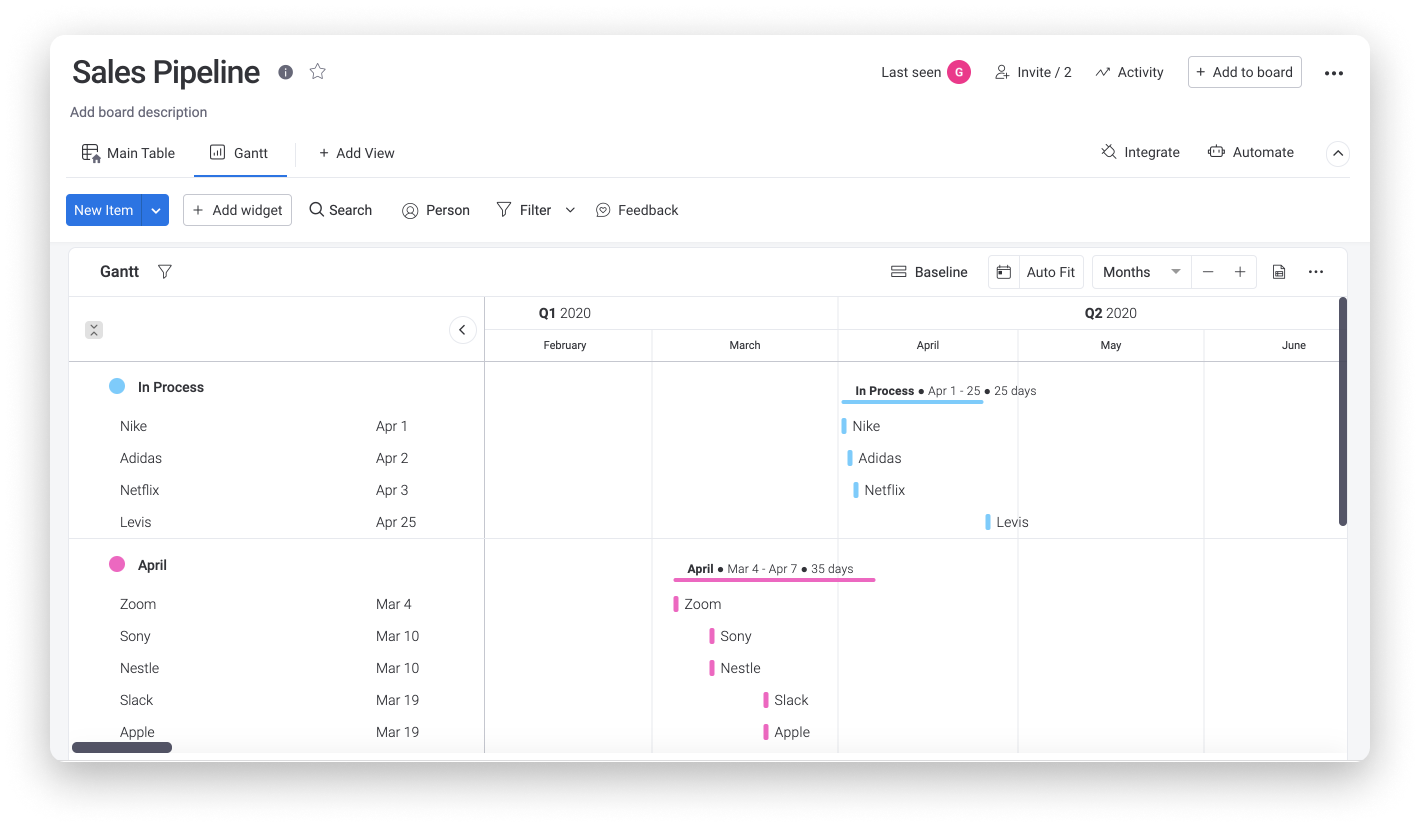Expand the Filter options chevron
The image size is (1420, 827).
coord(570,210)
